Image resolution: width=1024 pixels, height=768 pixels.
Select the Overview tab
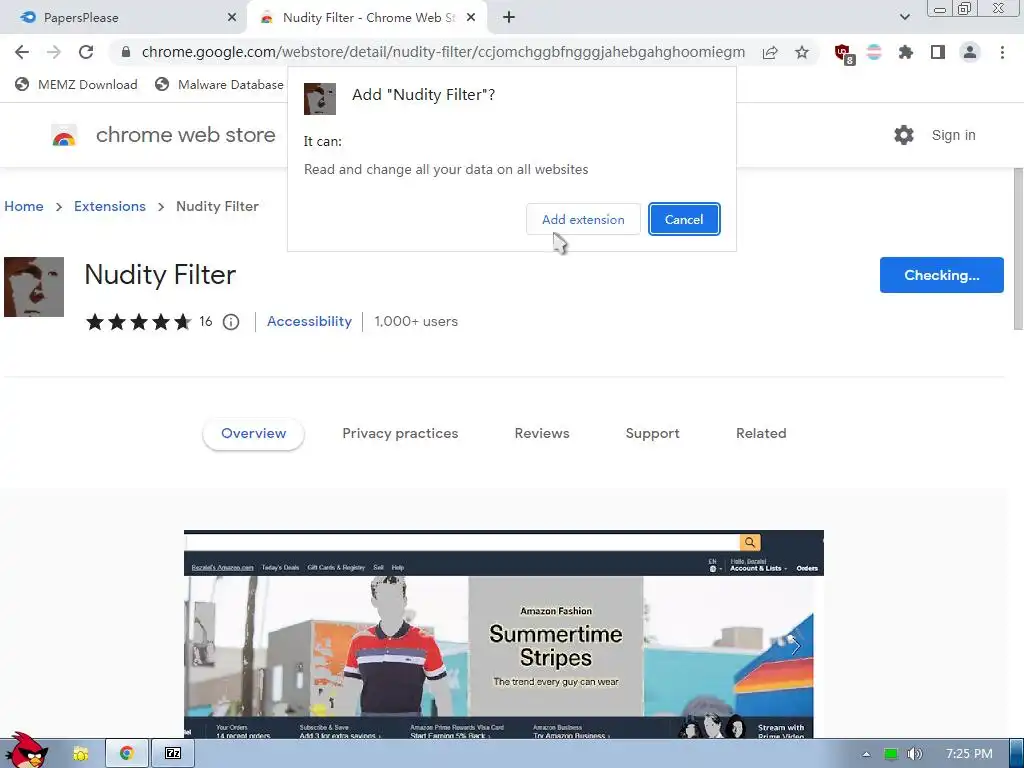pos(253,434)
